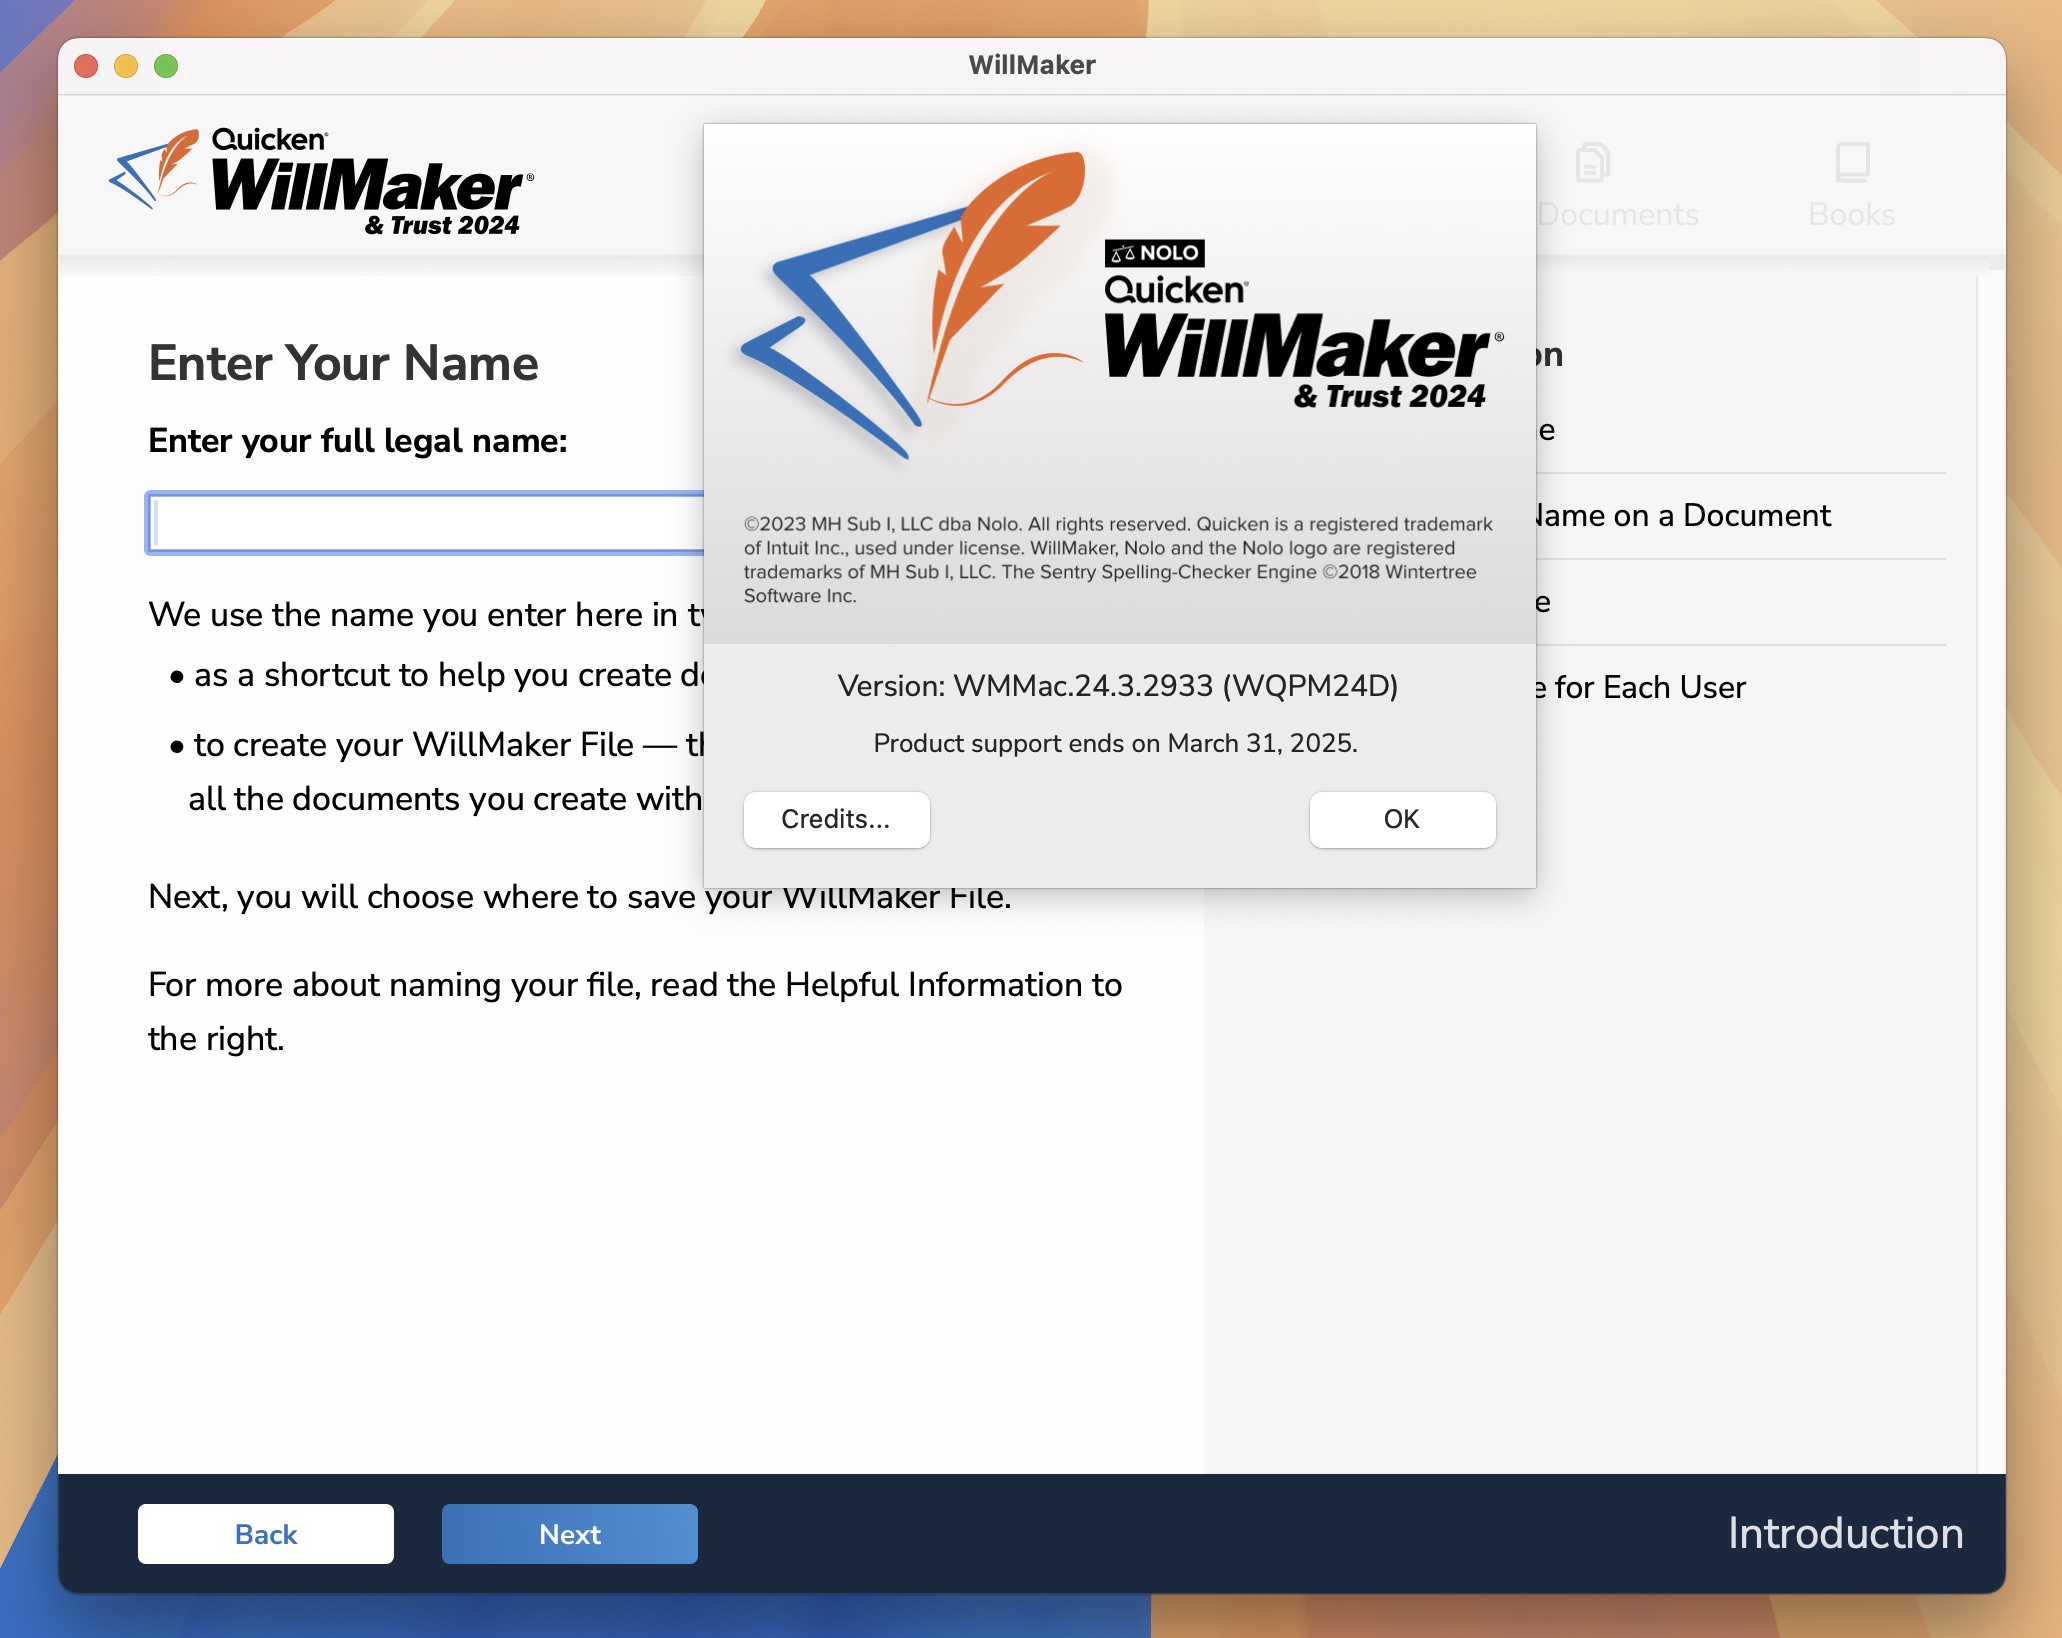
Task: Click the WillMaker window title
Action: 1032,65
